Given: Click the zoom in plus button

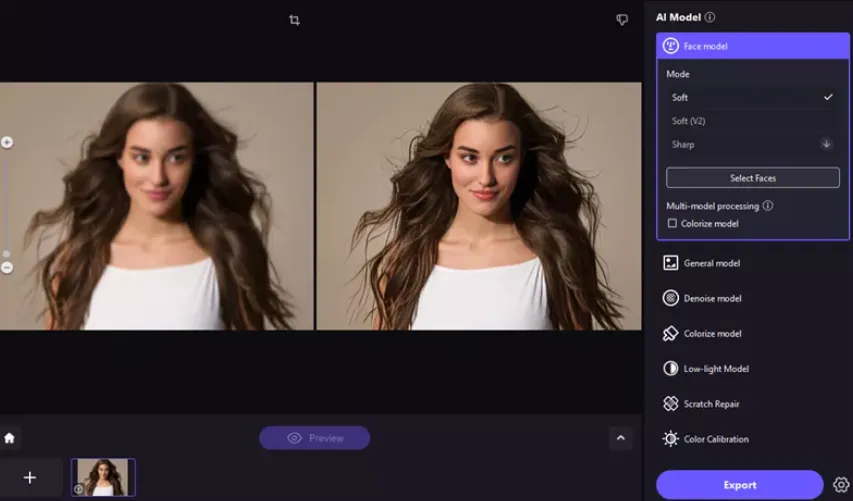Looking at the screenshot, I should point(7,143).
